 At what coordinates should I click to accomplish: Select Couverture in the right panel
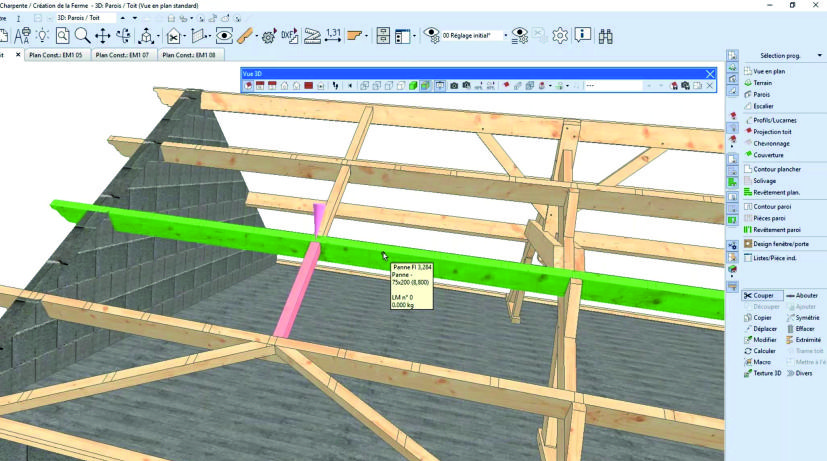(x=768, y=155)
